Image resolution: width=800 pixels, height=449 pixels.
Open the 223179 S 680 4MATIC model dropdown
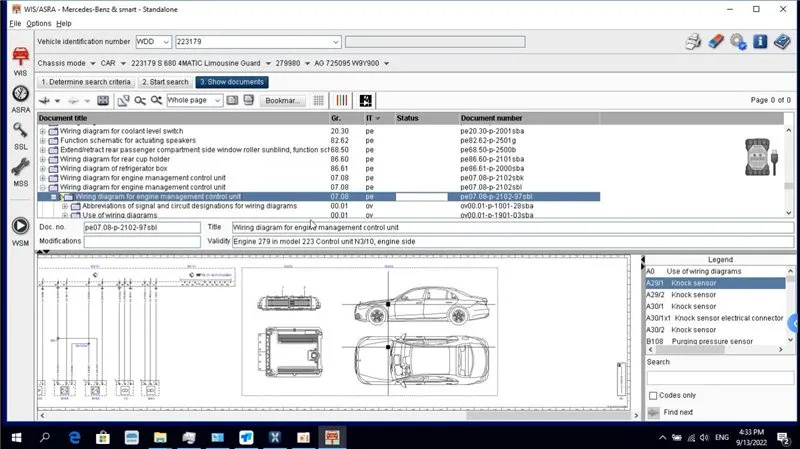268,63
